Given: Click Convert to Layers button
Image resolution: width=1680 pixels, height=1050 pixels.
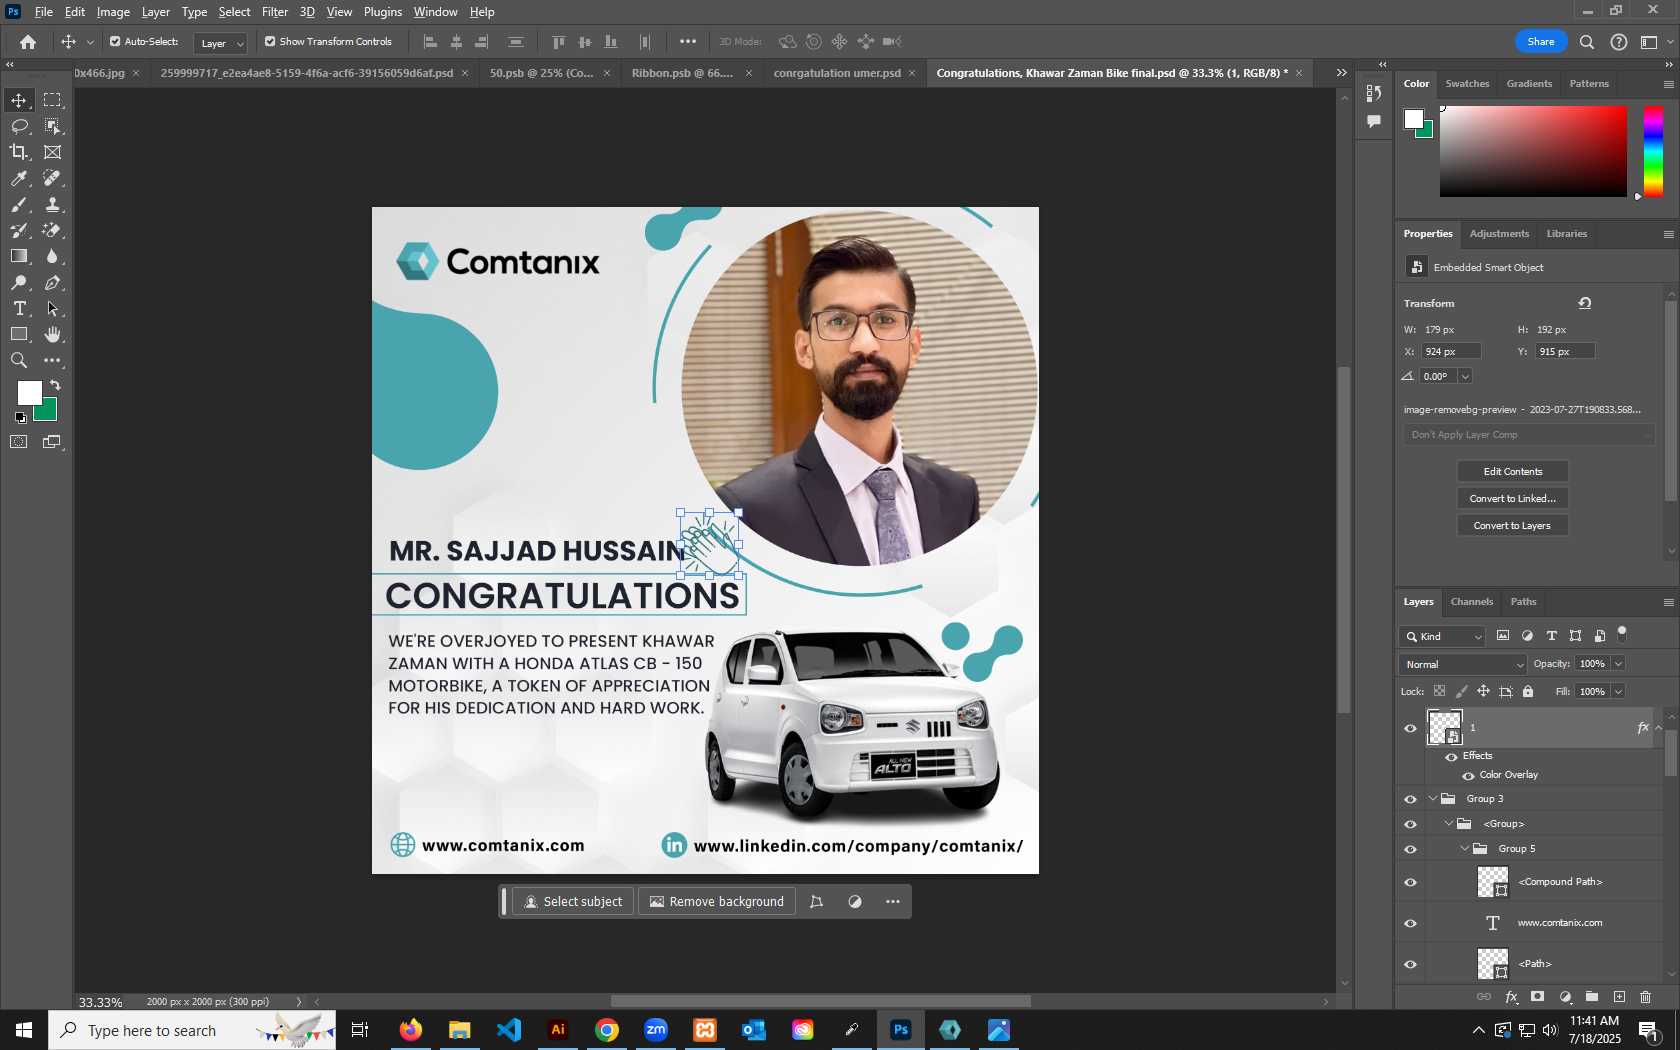Looking at the screenshot, I should [x=1512, y=526].
